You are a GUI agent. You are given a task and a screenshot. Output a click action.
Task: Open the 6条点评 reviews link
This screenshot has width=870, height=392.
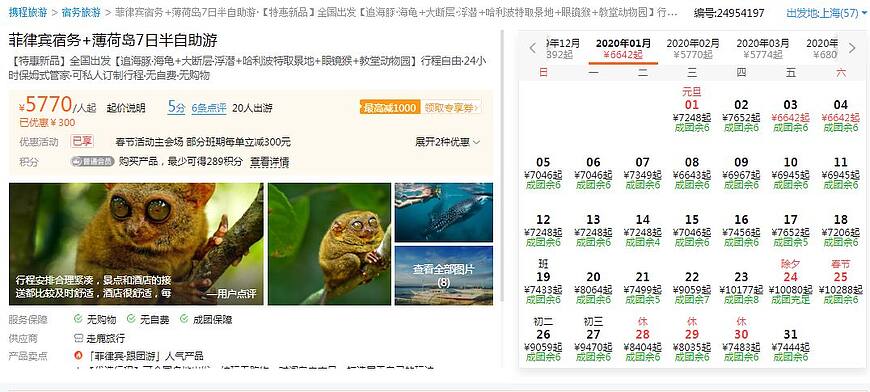point(209,108)
